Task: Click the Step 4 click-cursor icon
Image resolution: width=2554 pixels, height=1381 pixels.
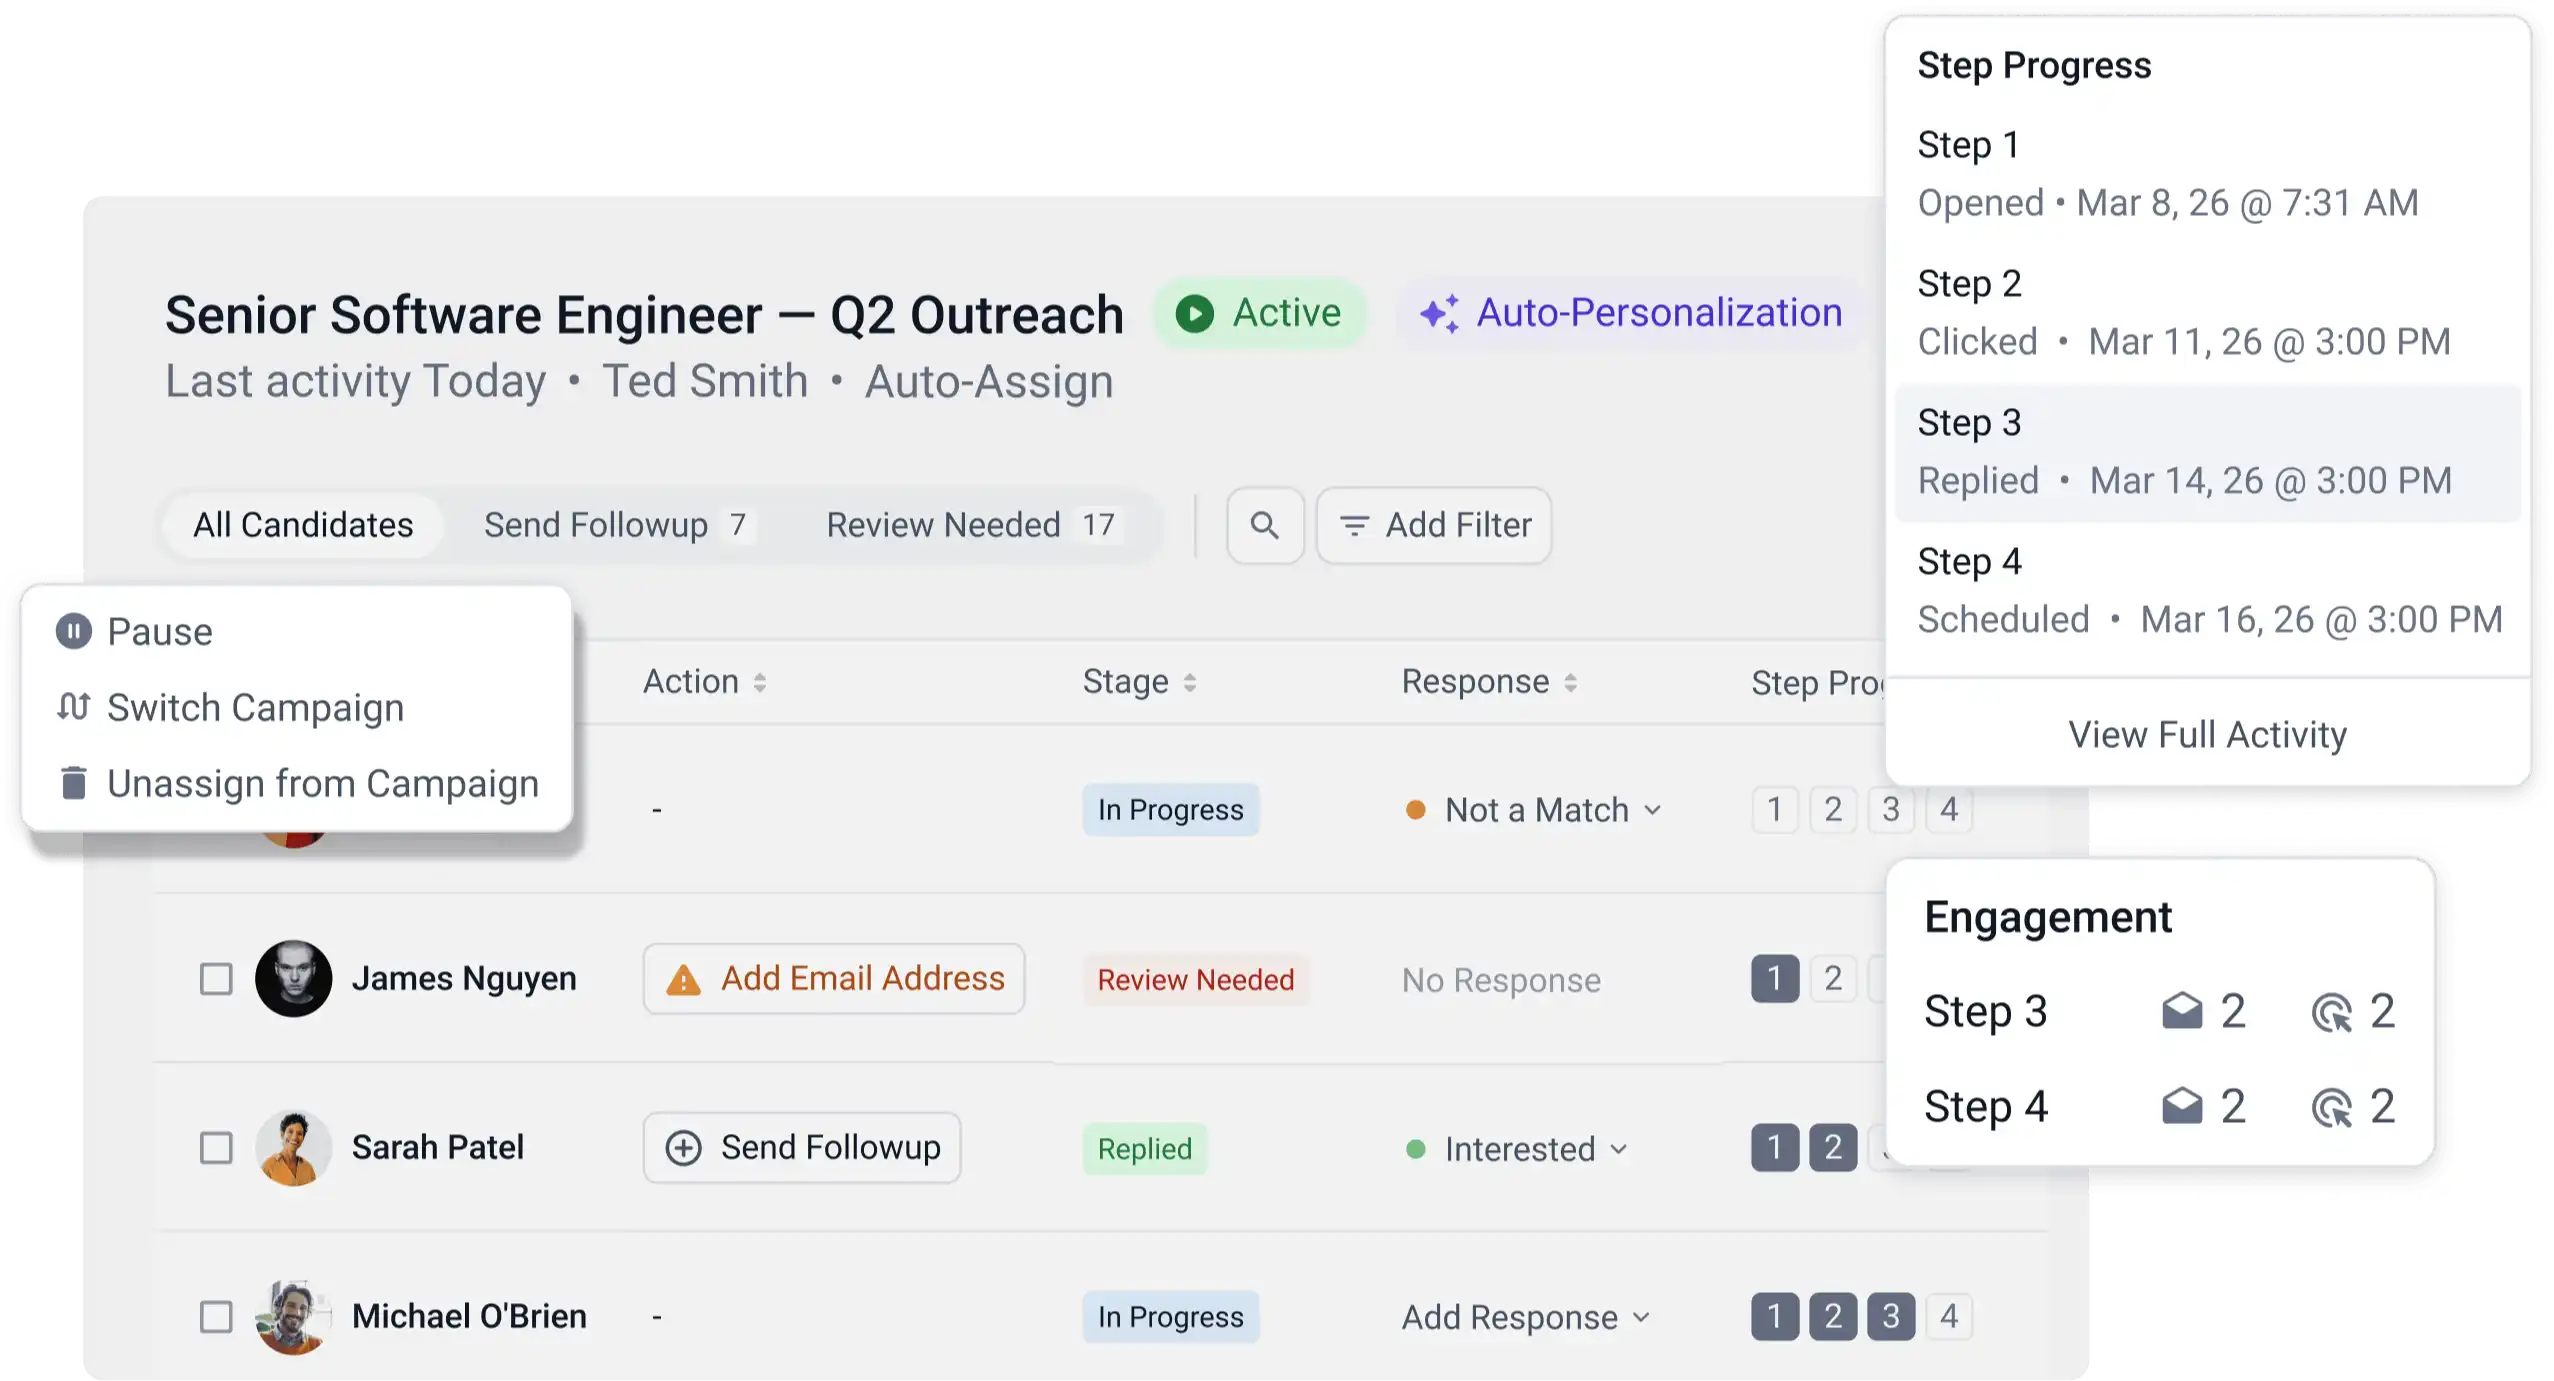Action: (2331, 1107)
